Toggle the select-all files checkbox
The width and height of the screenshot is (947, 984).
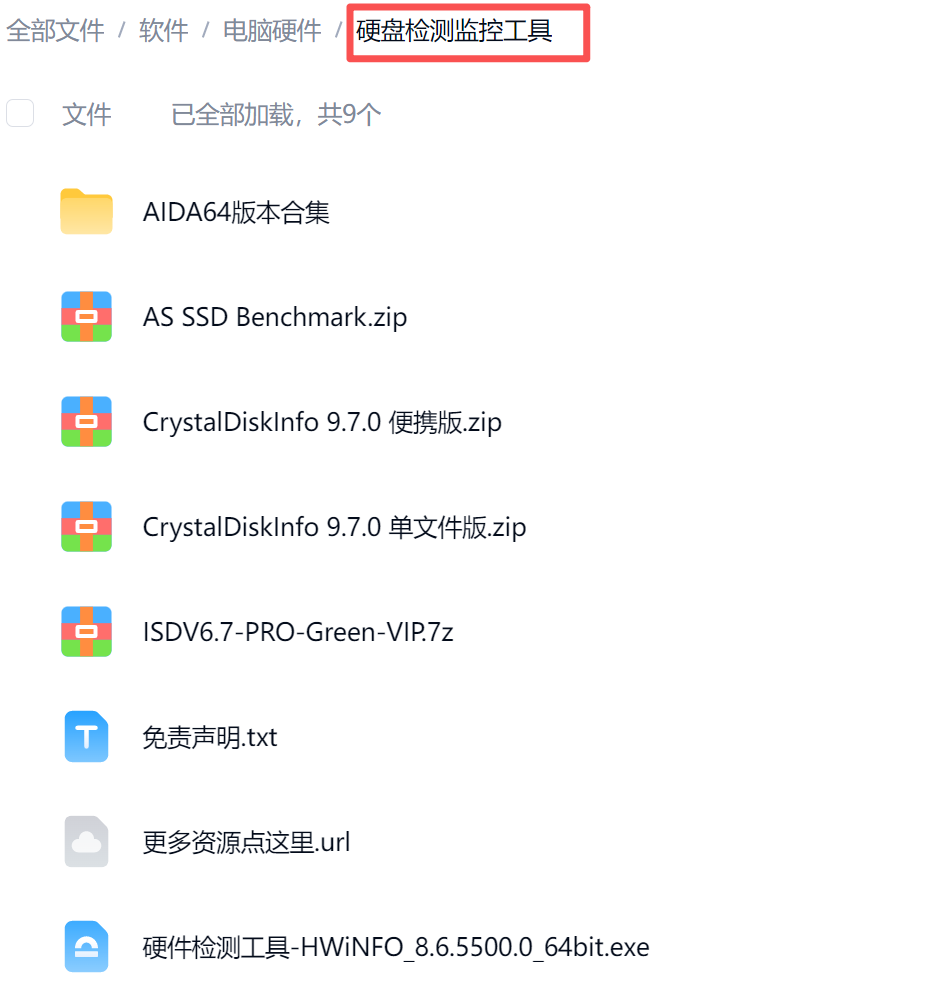[20, 114]
